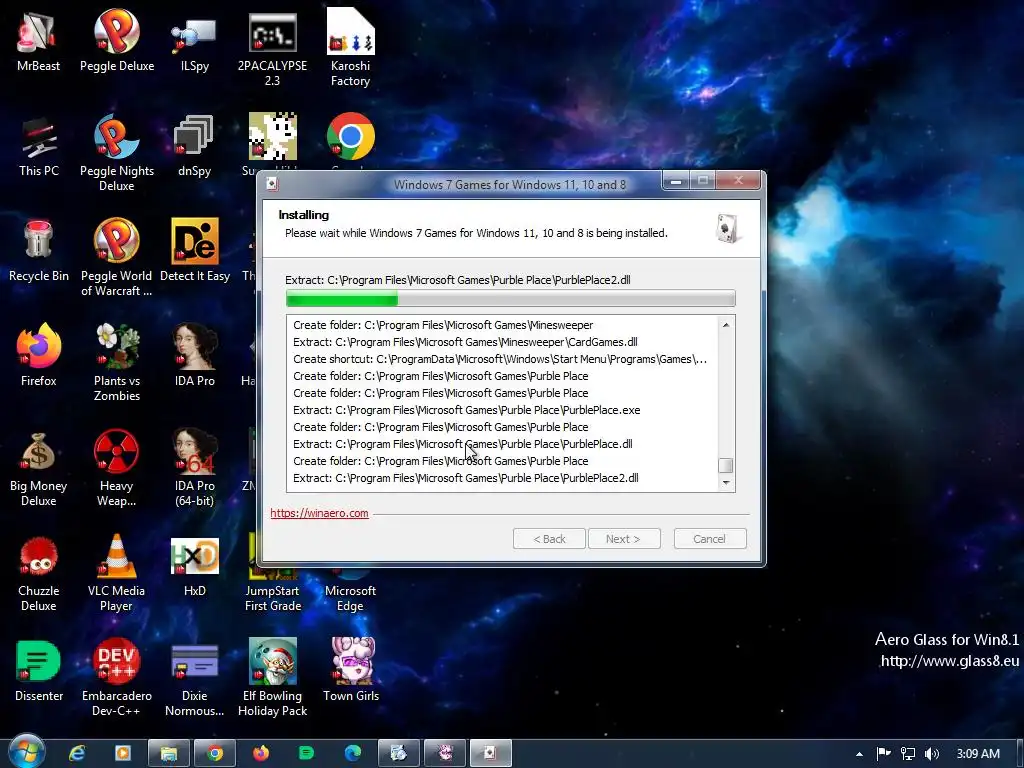Viewport: 1024px width, 768px height.
Task: Open File Explorer from the taskbar
Action: pos(168,753)
